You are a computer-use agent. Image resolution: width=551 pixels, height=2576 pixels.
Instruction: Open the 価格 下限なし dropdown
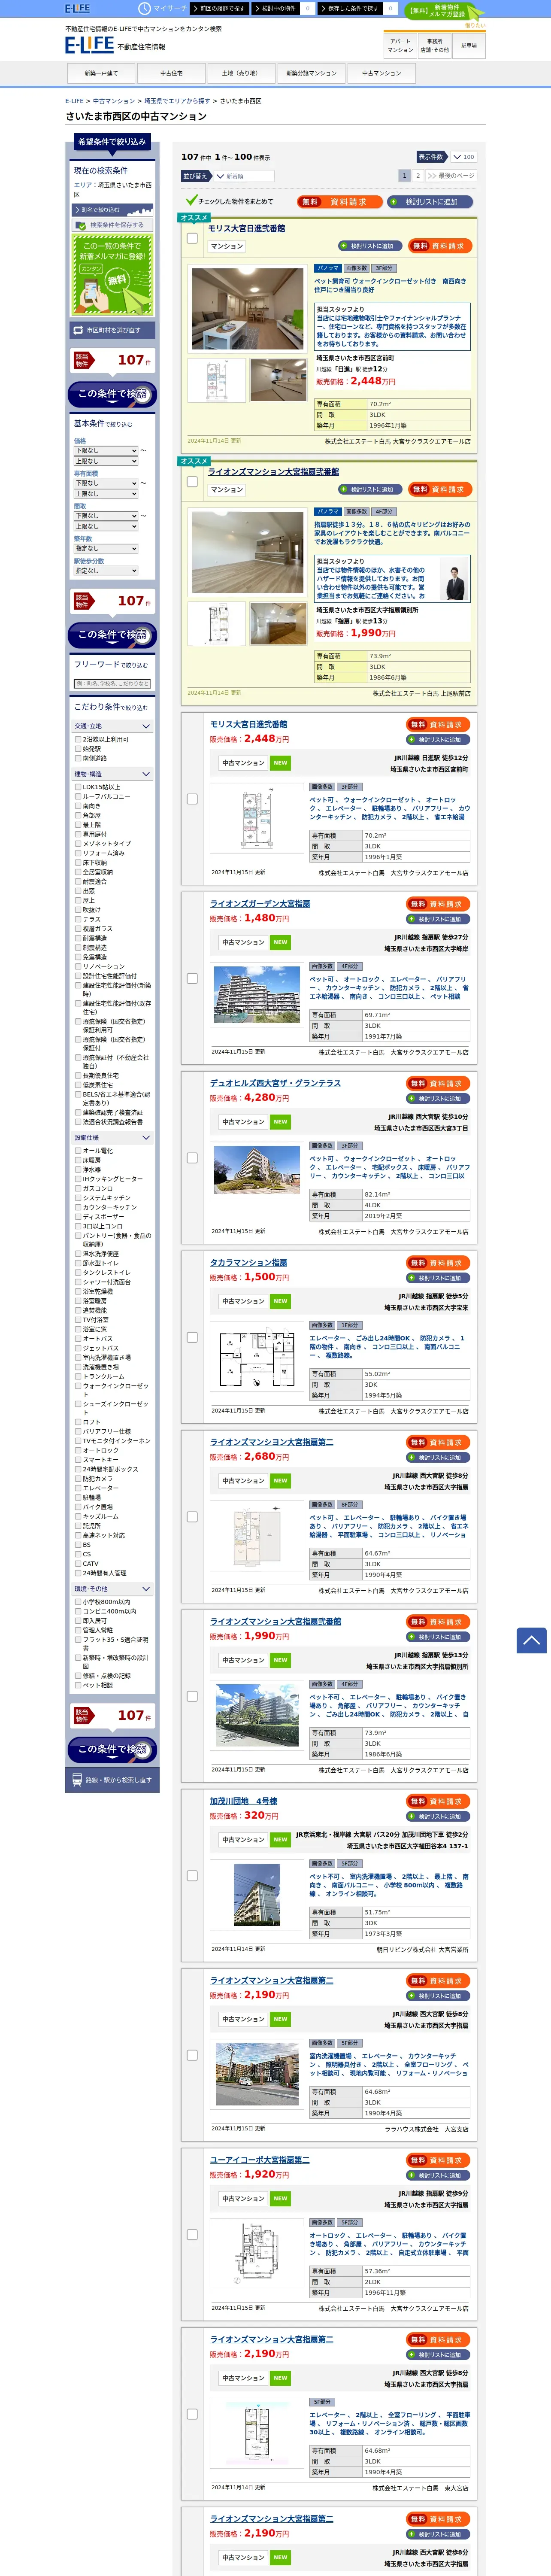105,451
